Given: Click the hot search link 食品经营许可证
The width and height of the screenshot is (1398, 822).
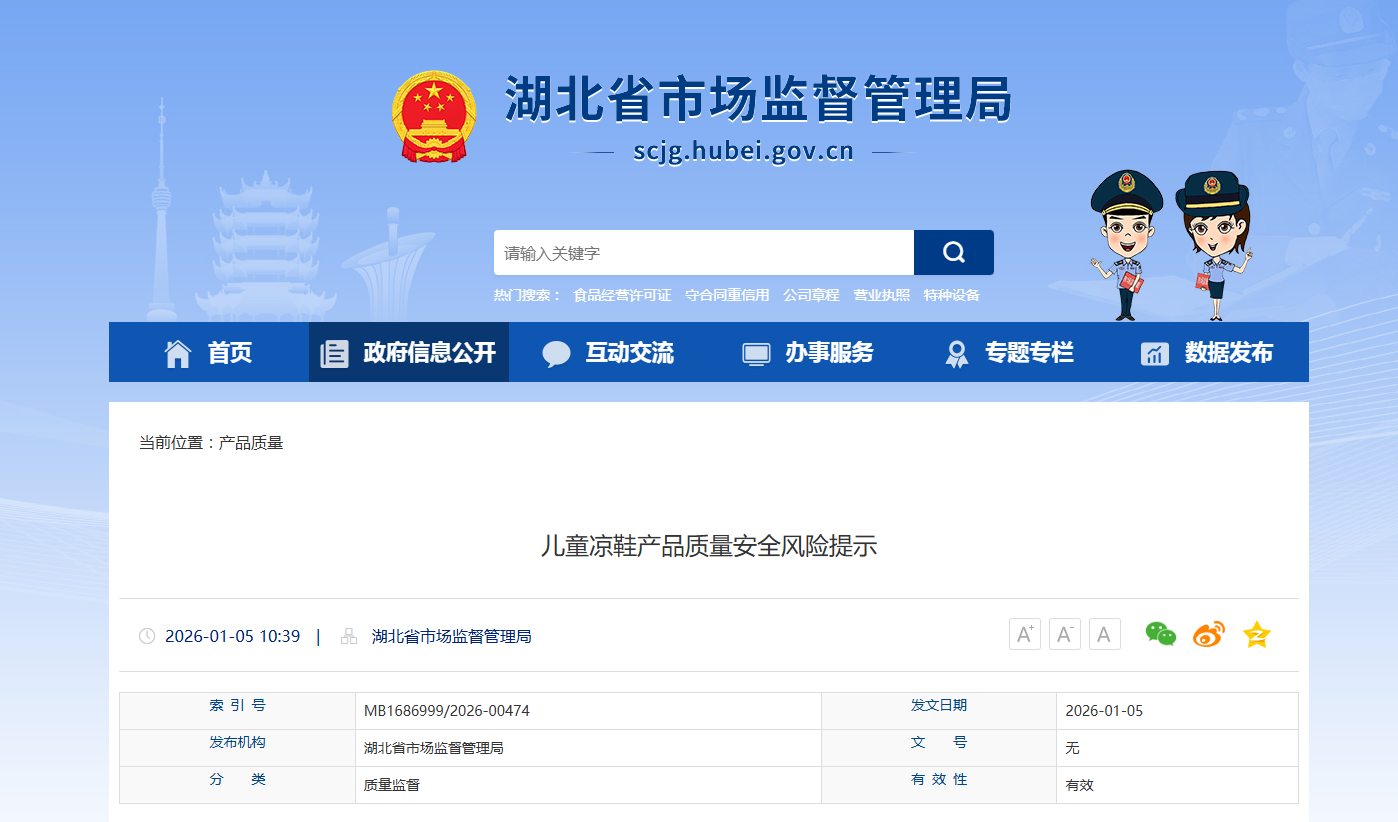Looking at the screenshot, I should coord(622,295).
